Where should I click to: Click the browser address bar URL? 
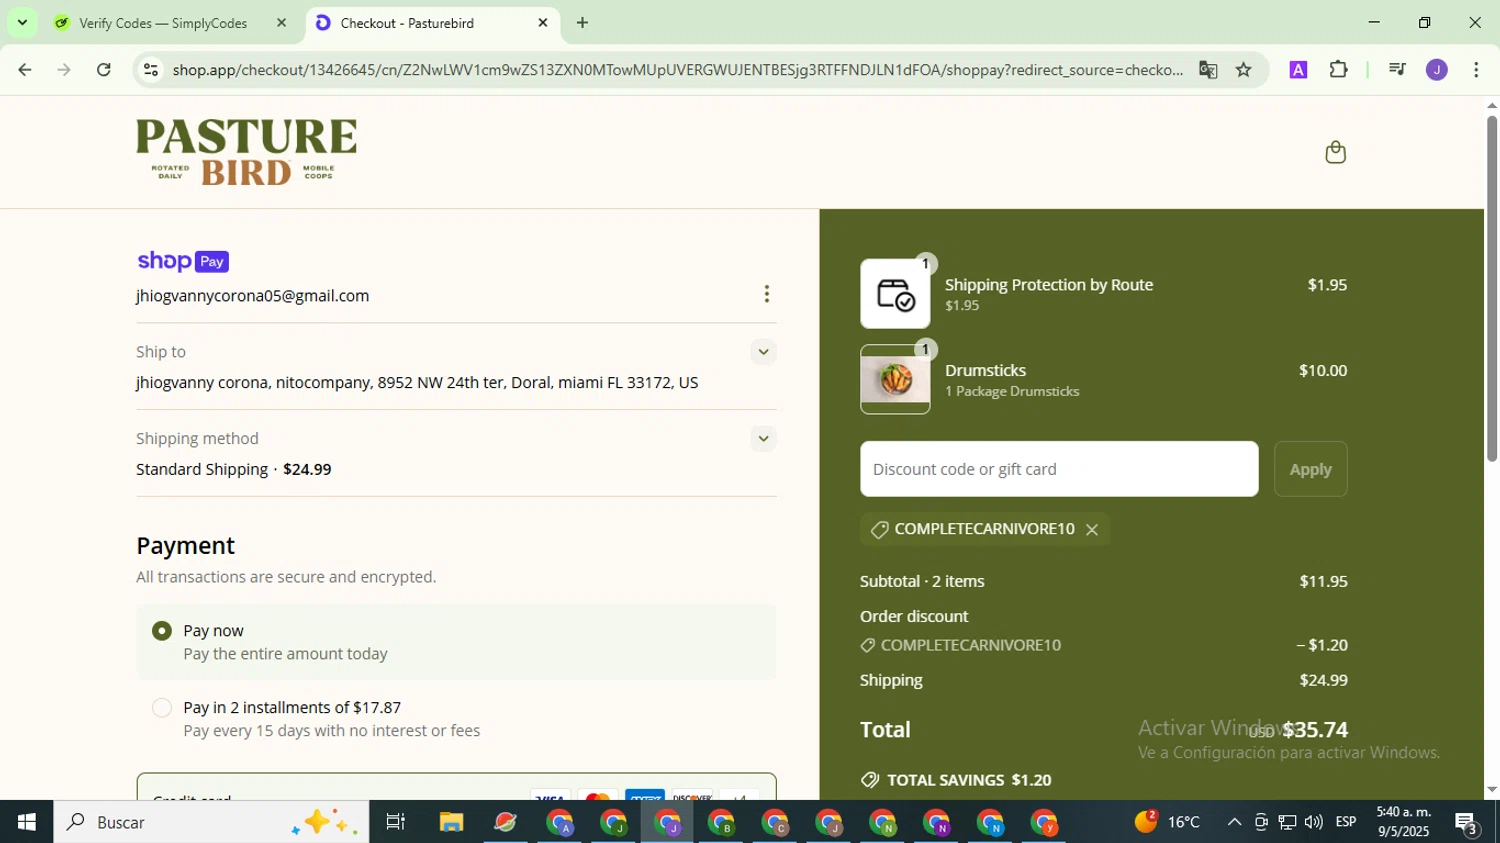tap(677, 70)
